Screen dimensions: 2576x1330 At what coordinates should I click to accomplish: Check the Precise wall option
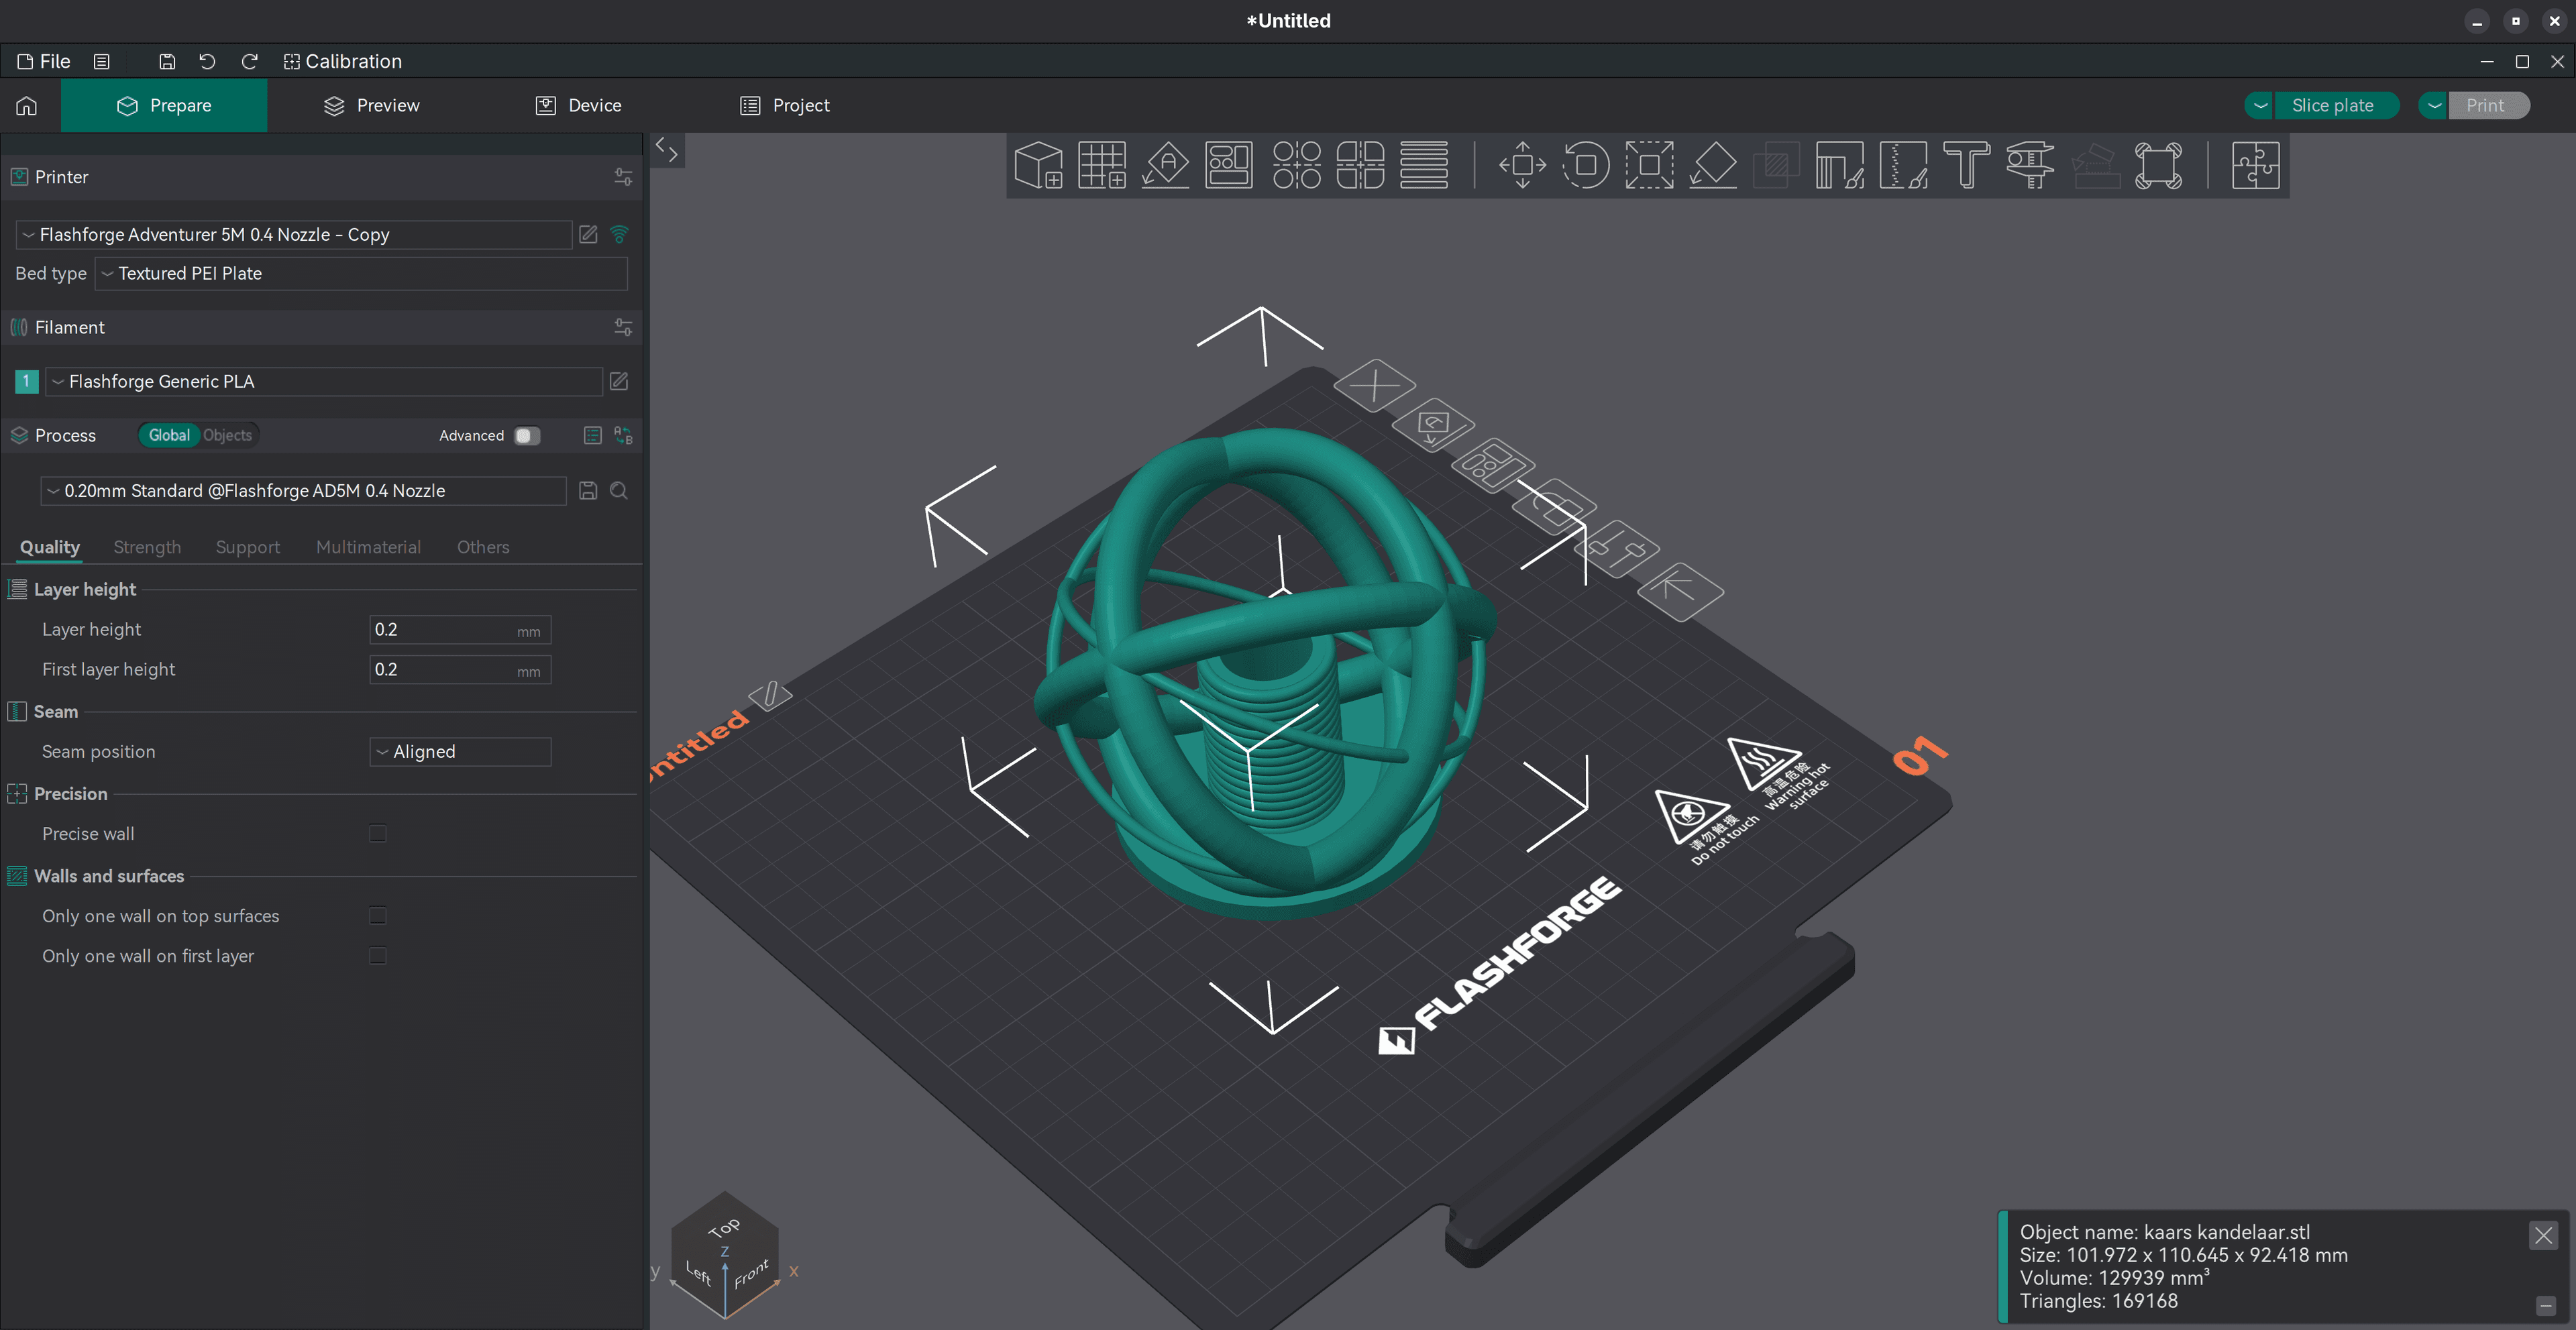pos(377,833)
